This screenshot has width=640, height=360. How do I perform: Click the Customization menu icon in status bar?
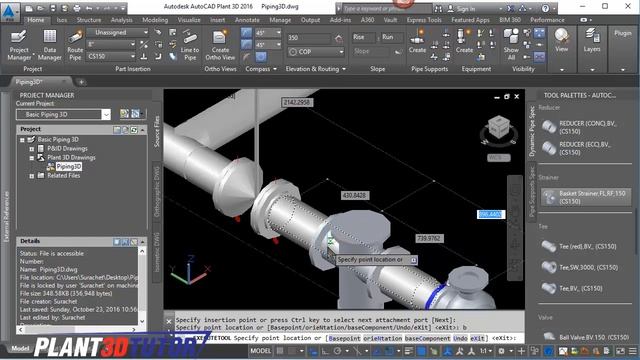633,351
